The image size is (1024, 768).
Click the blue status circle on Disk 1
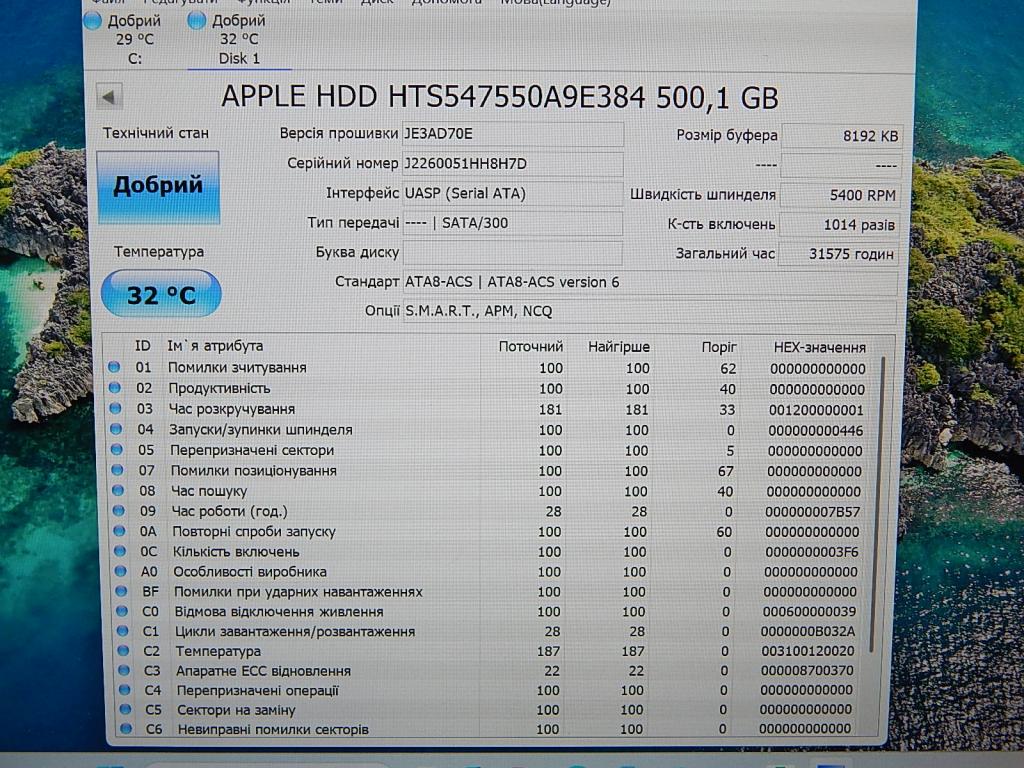click(197, 21)
